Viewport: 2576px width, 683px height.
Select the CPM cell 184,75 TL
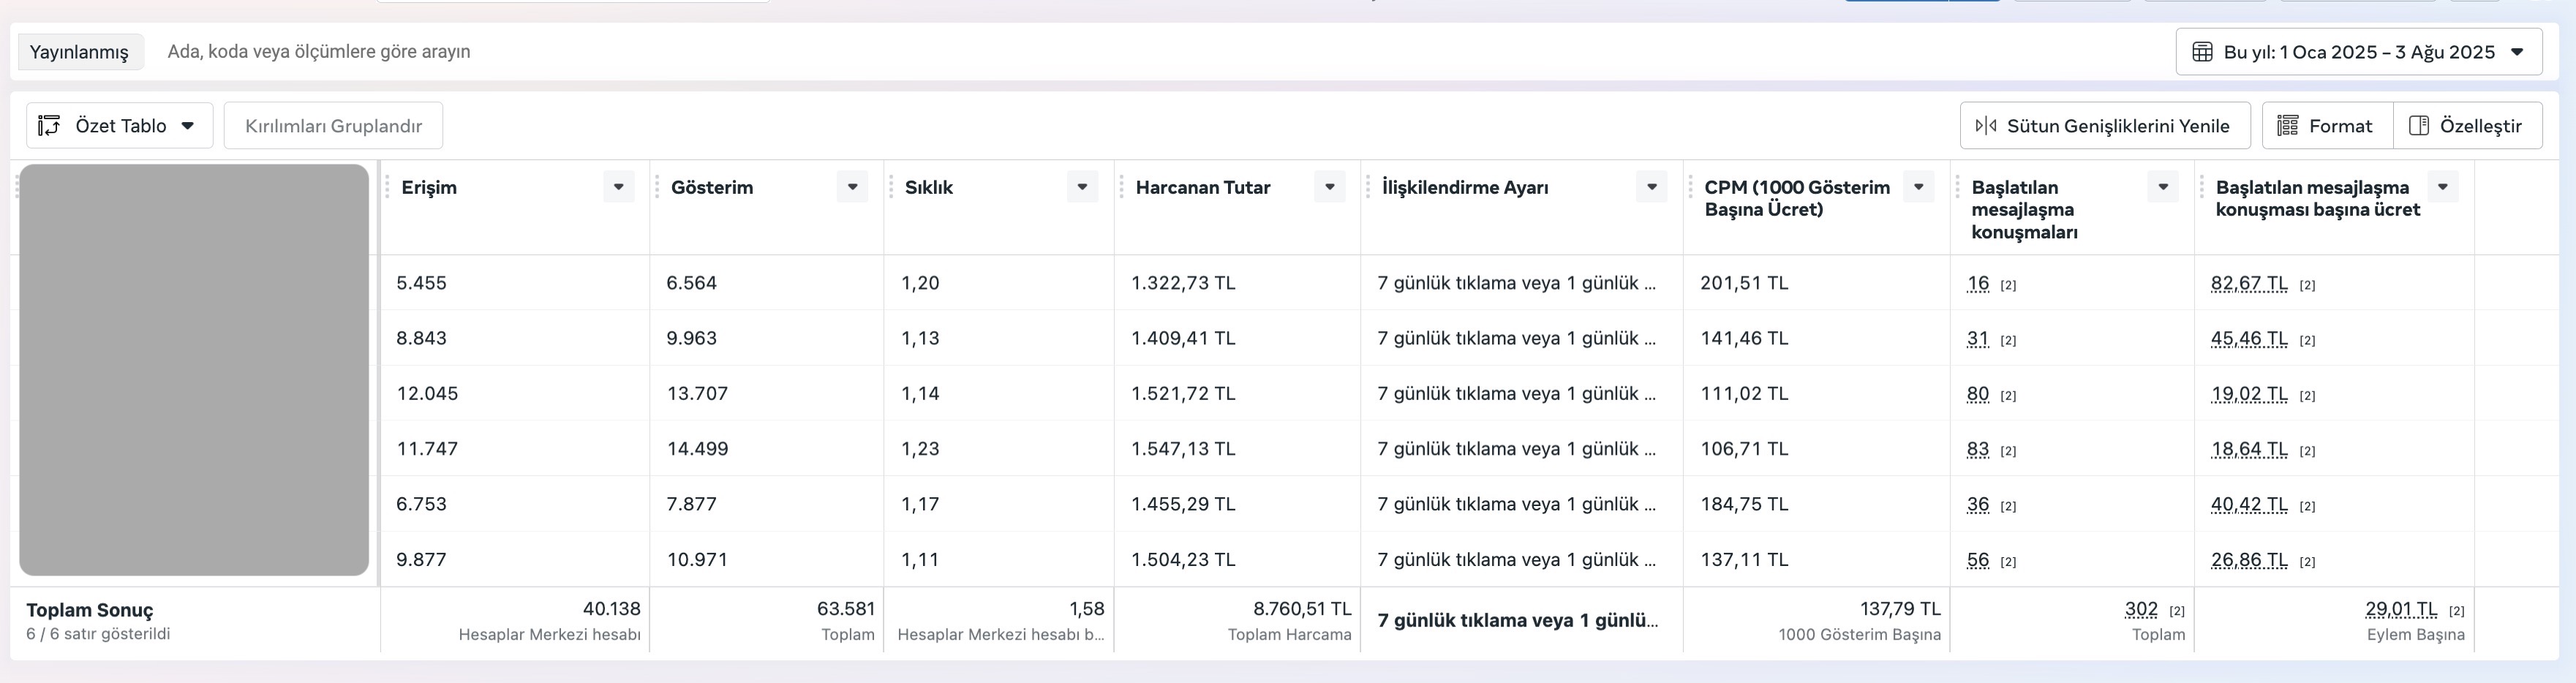(x=1744, y=504)
